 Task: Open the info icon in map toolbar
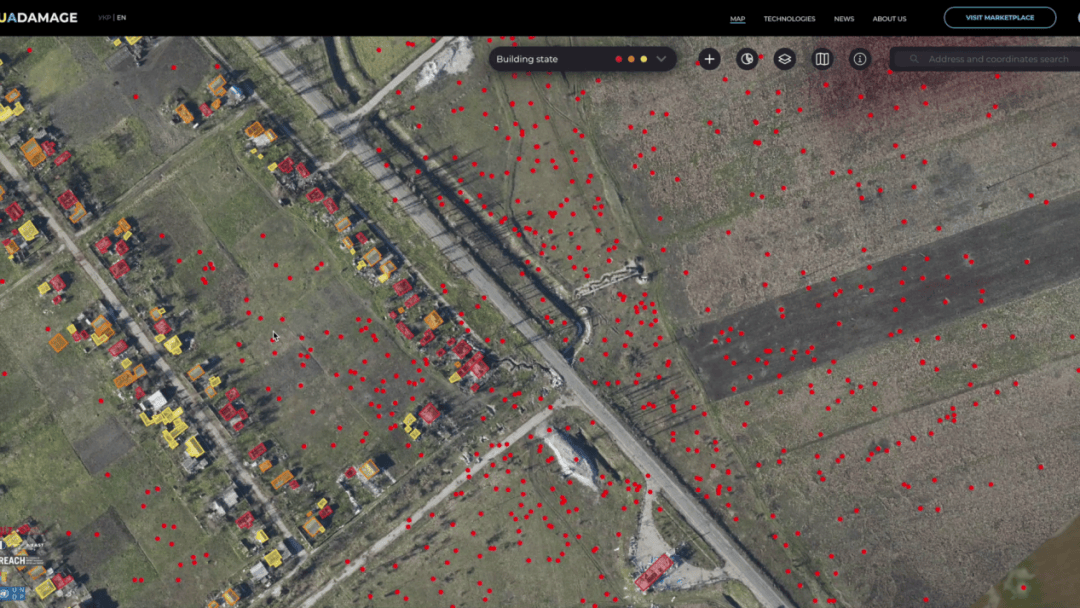tap(860, 59)
